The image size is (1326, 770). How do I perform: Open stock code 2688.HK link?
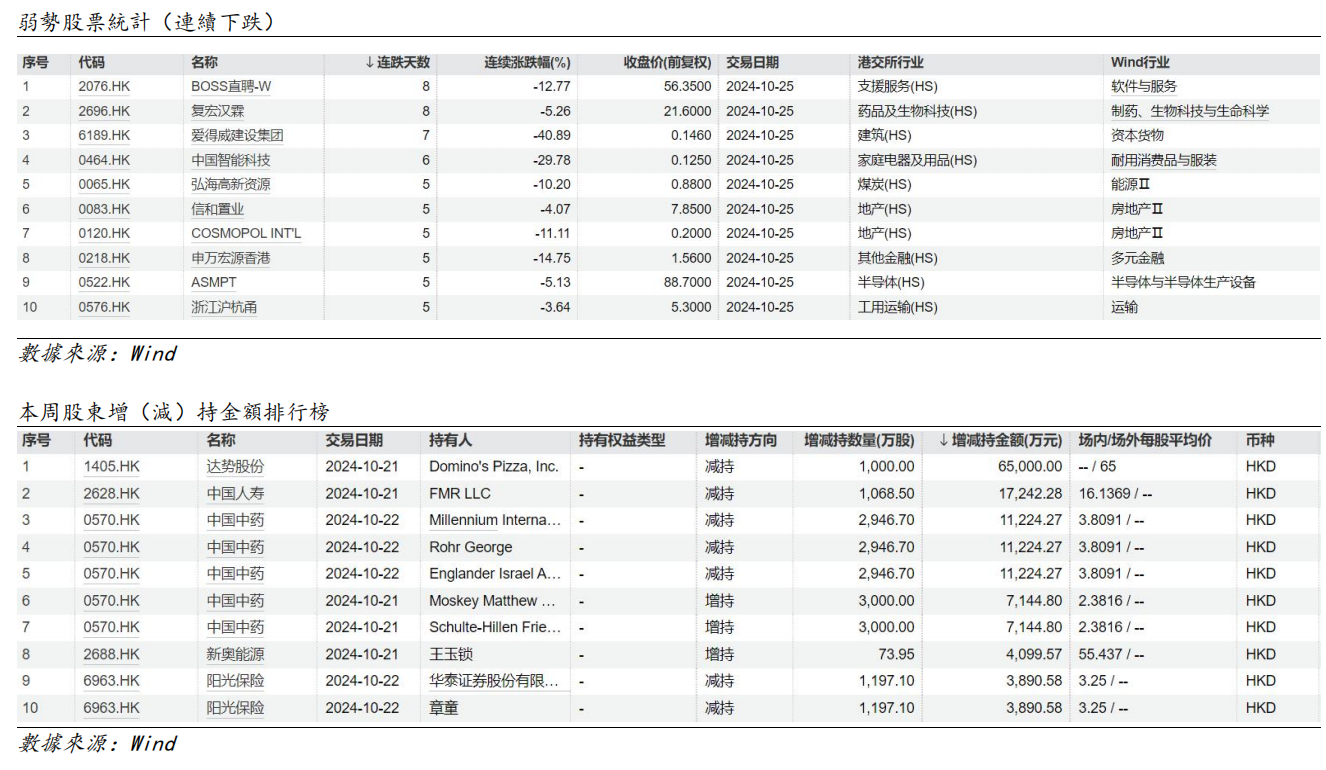coord(111,654)
